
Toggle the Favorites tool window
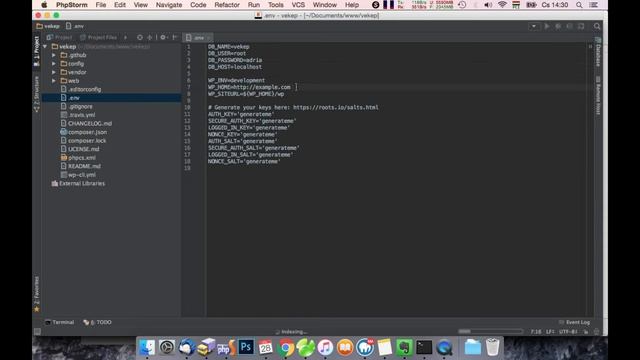point(37,294)
